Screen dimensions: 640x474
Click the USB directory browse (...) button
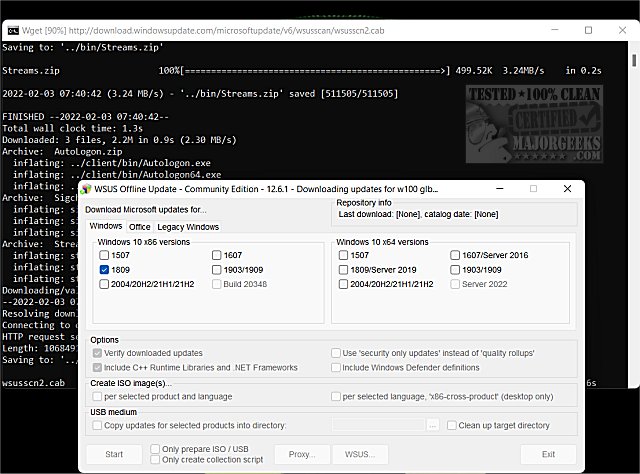click(433, 425)
